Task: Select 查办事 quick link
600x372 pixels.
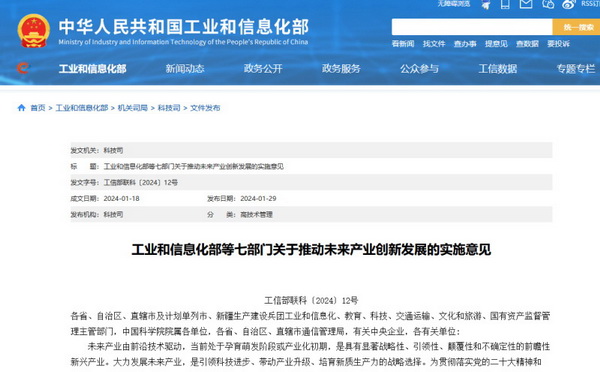Action: [465, 44]
